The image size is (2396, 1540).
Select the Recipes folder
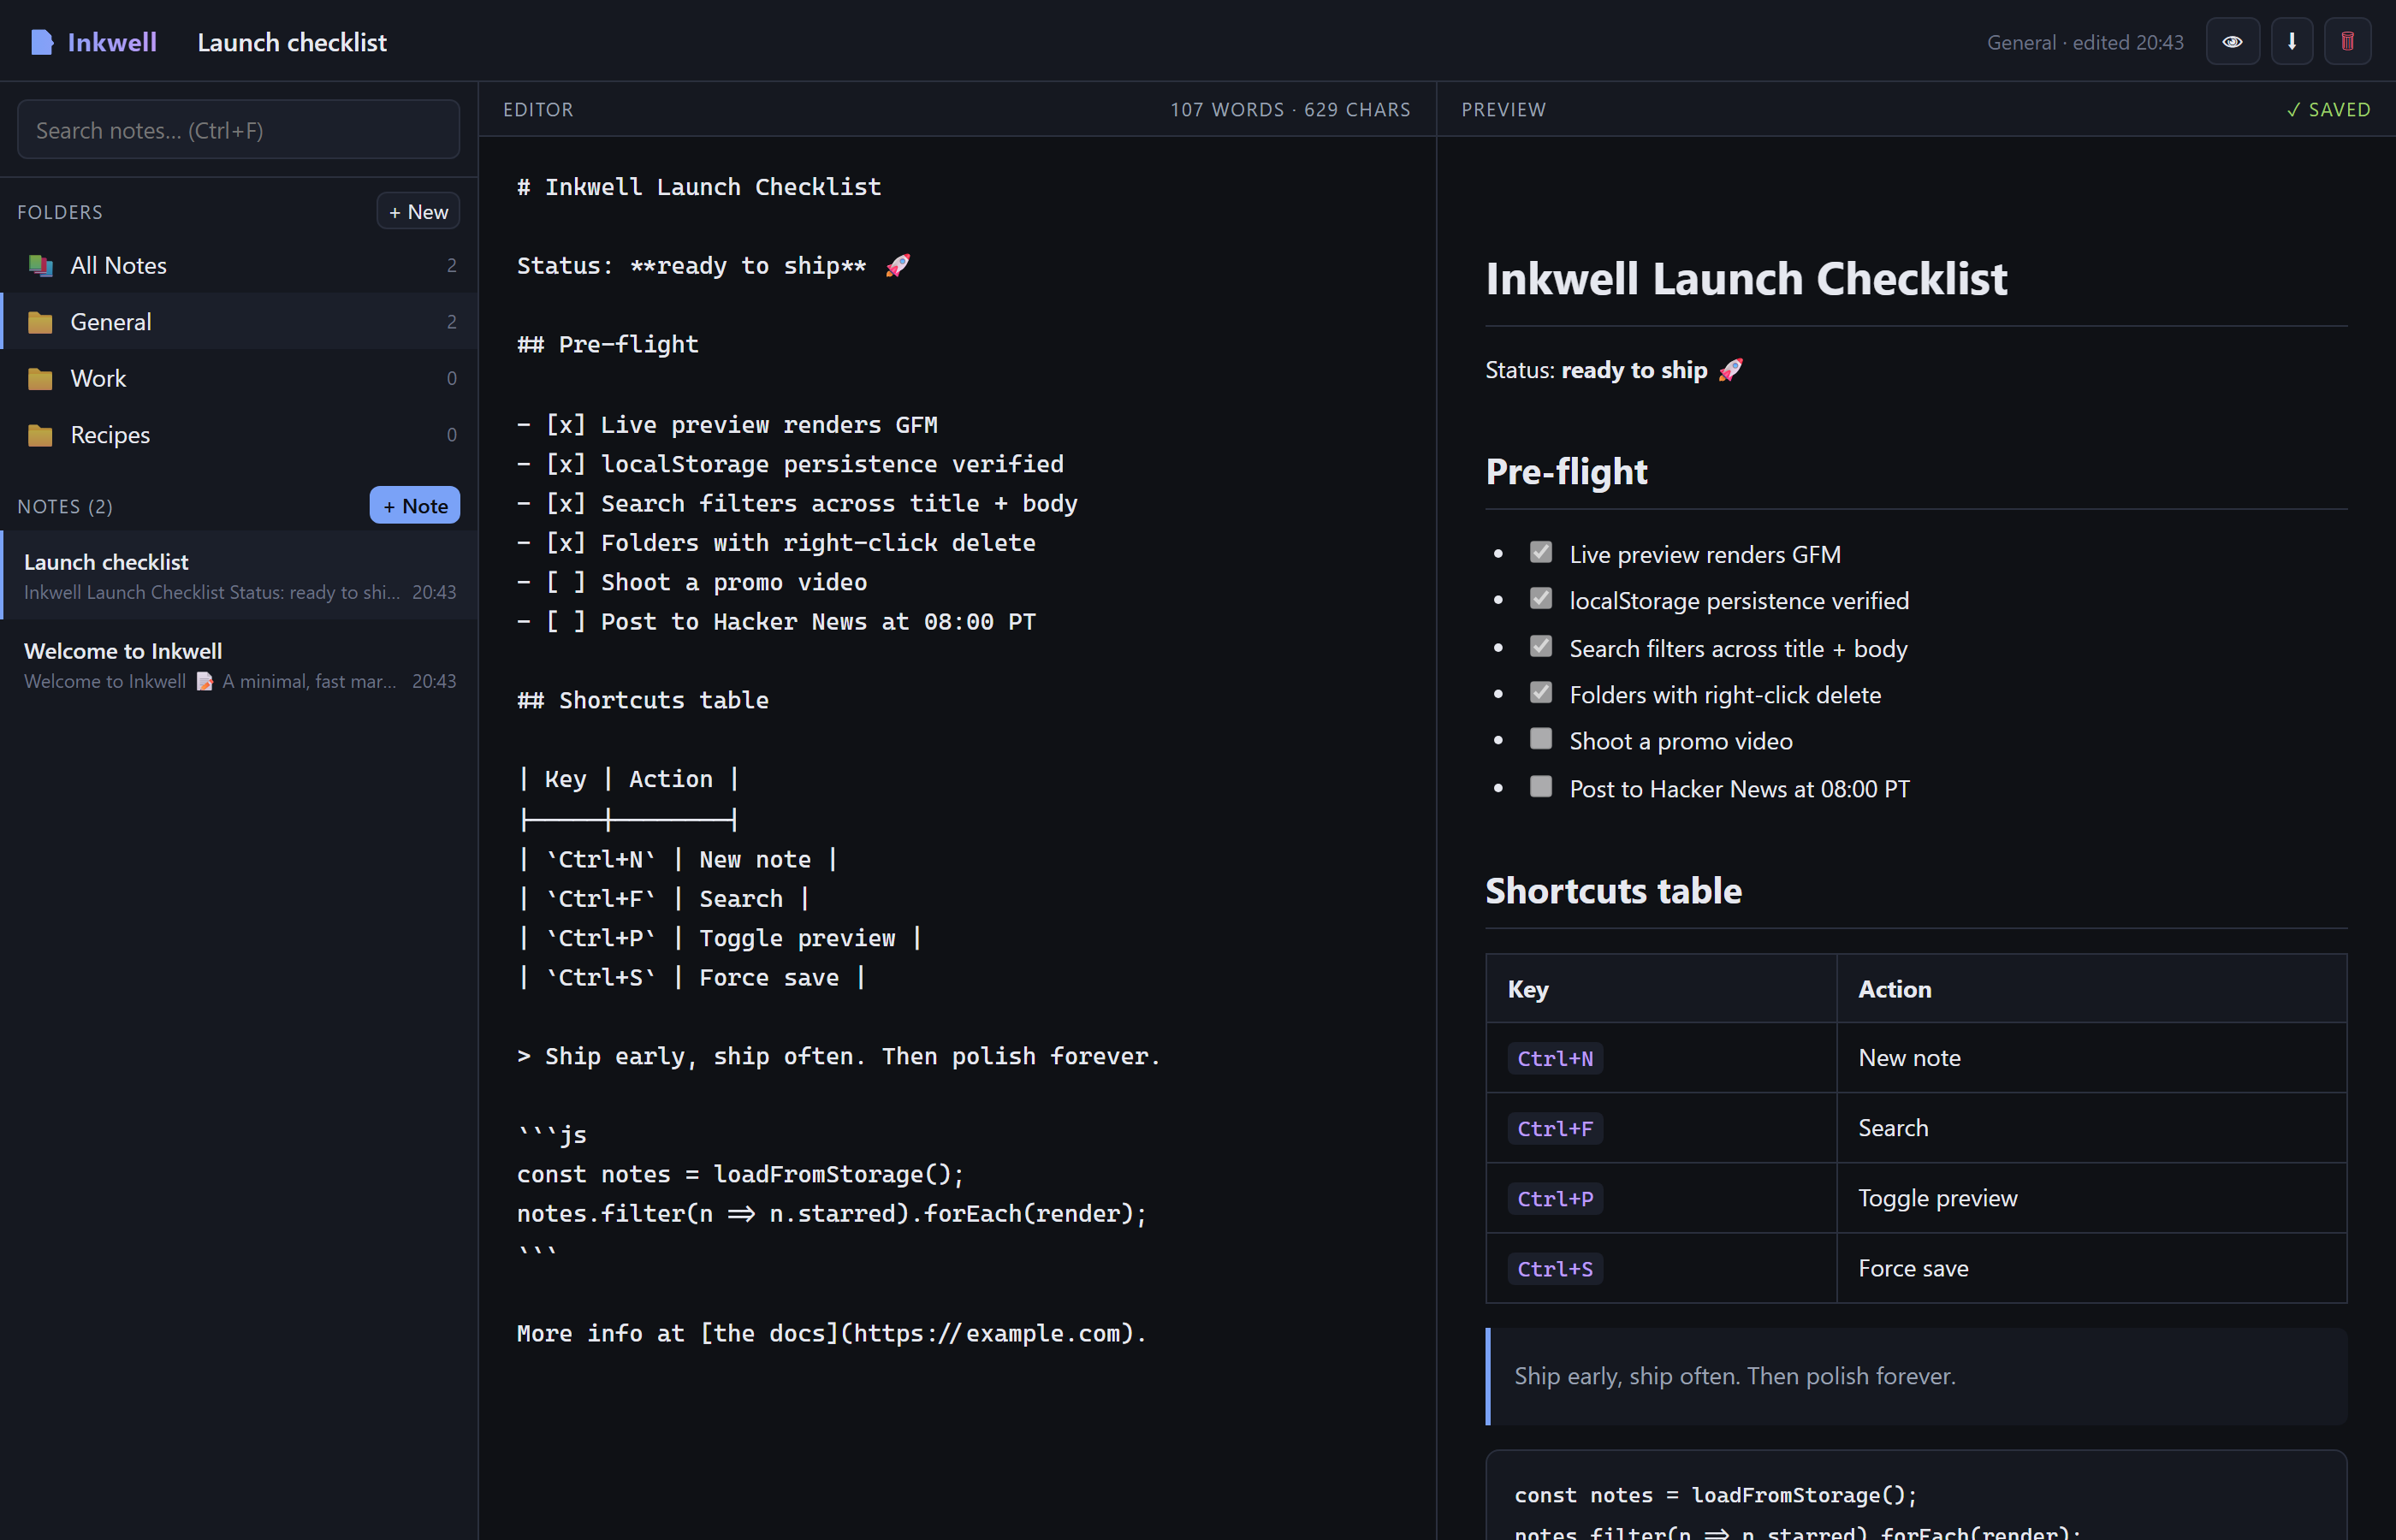(239, 435)
